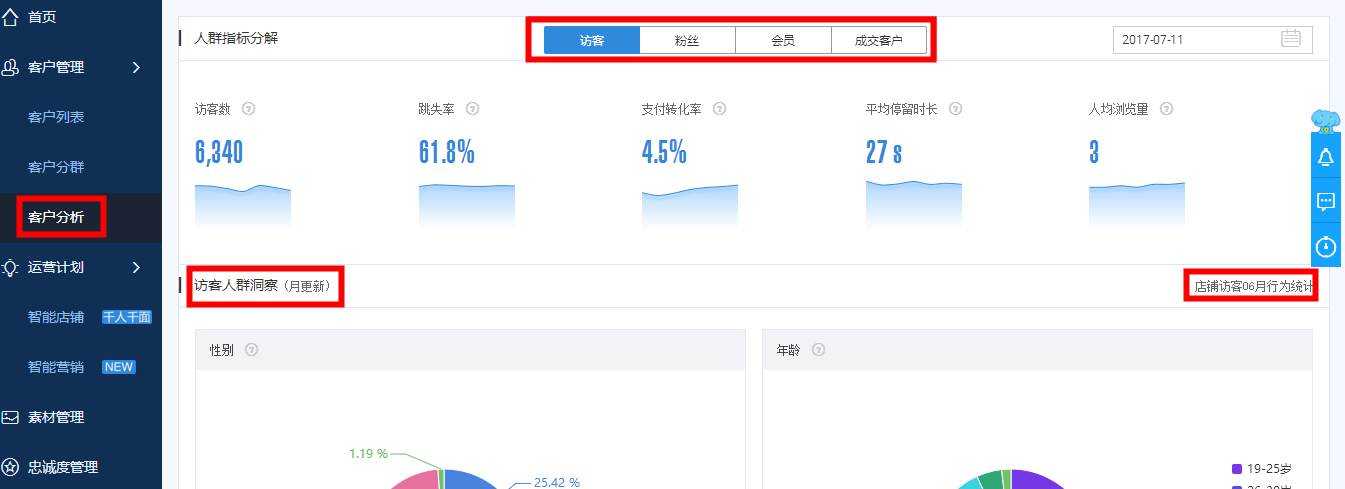This screenshot has width=1345, height=489.
Task: Switch to the 成交客户 tab
Action: [879, 40]
